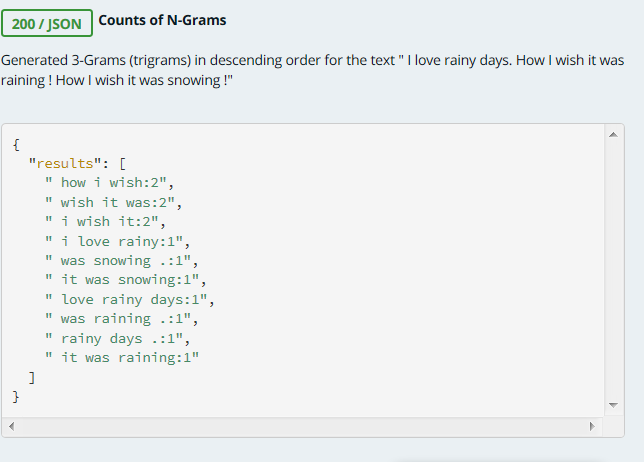644x464 pixels.
Task: Click the "was raining .:1" line
Action: click(x=122, y=319)
